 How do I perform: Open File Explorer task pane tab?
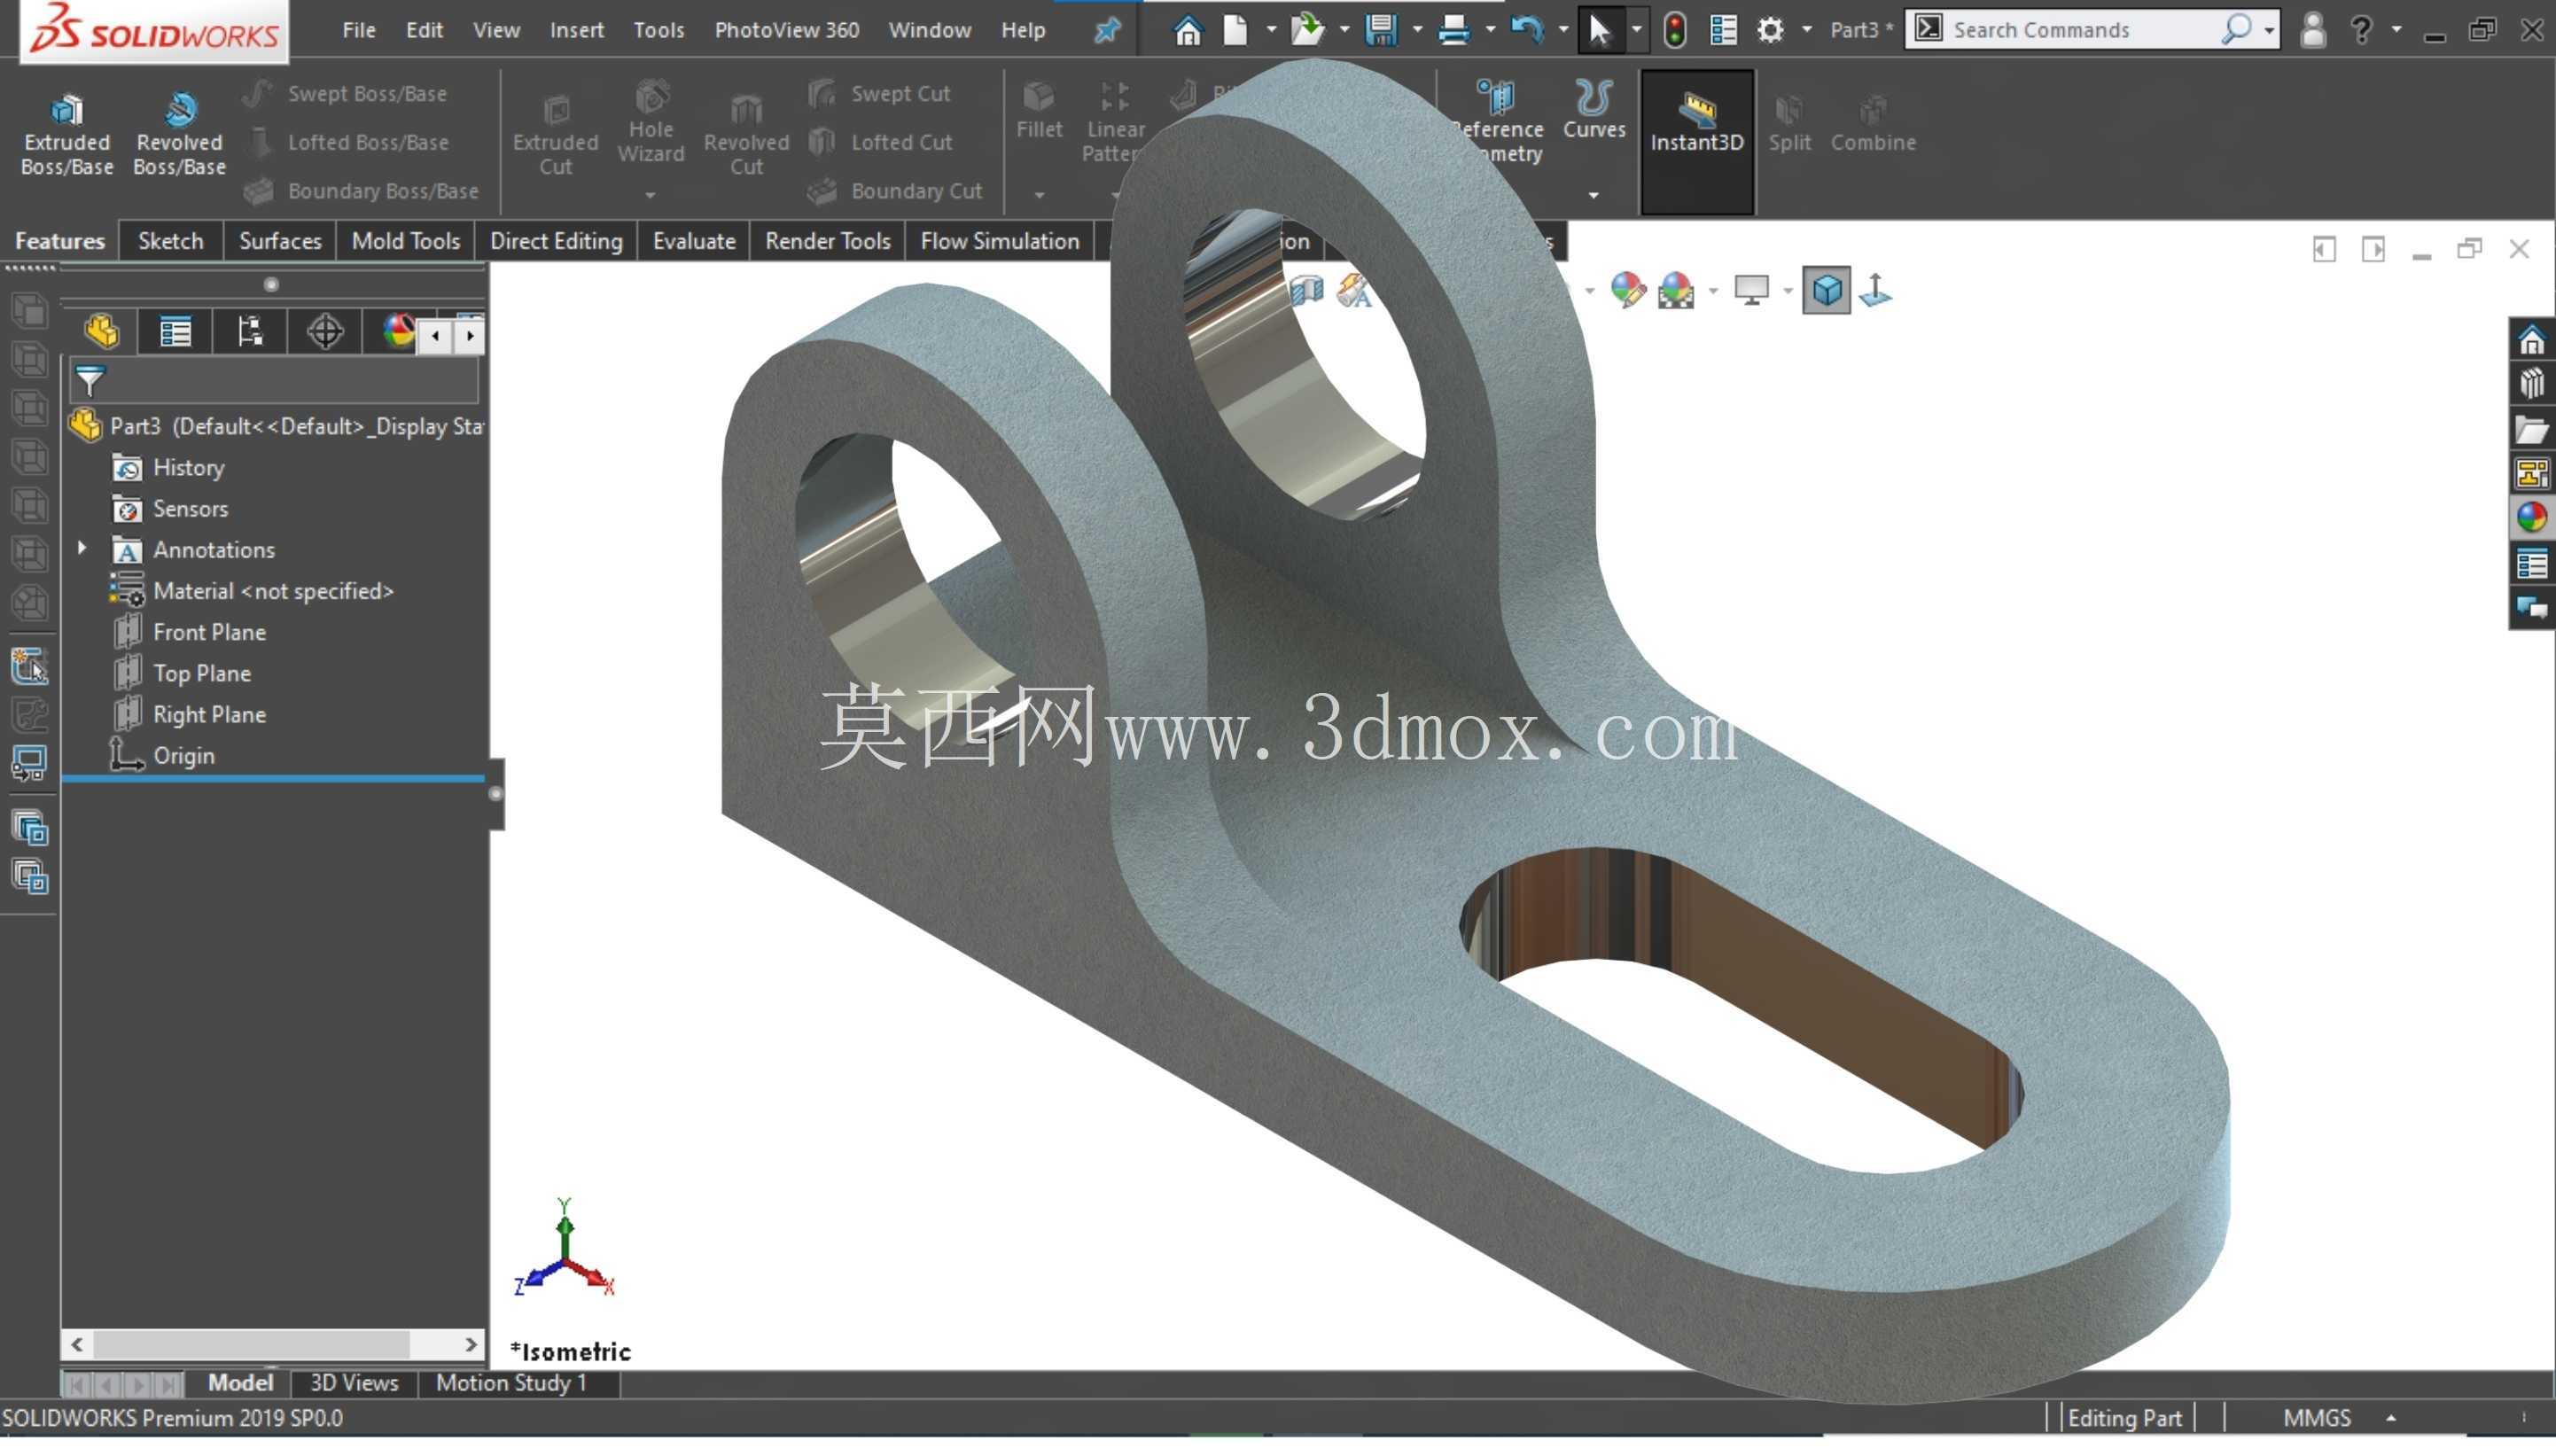[x=2531, y=430]
